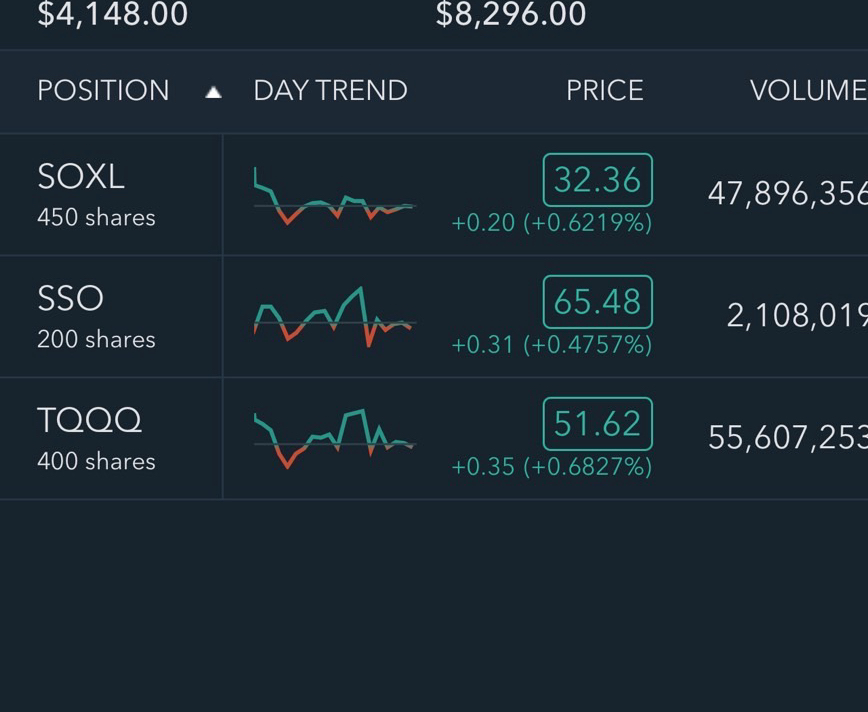View the TQQQ day trend sparkline chart

335,438
